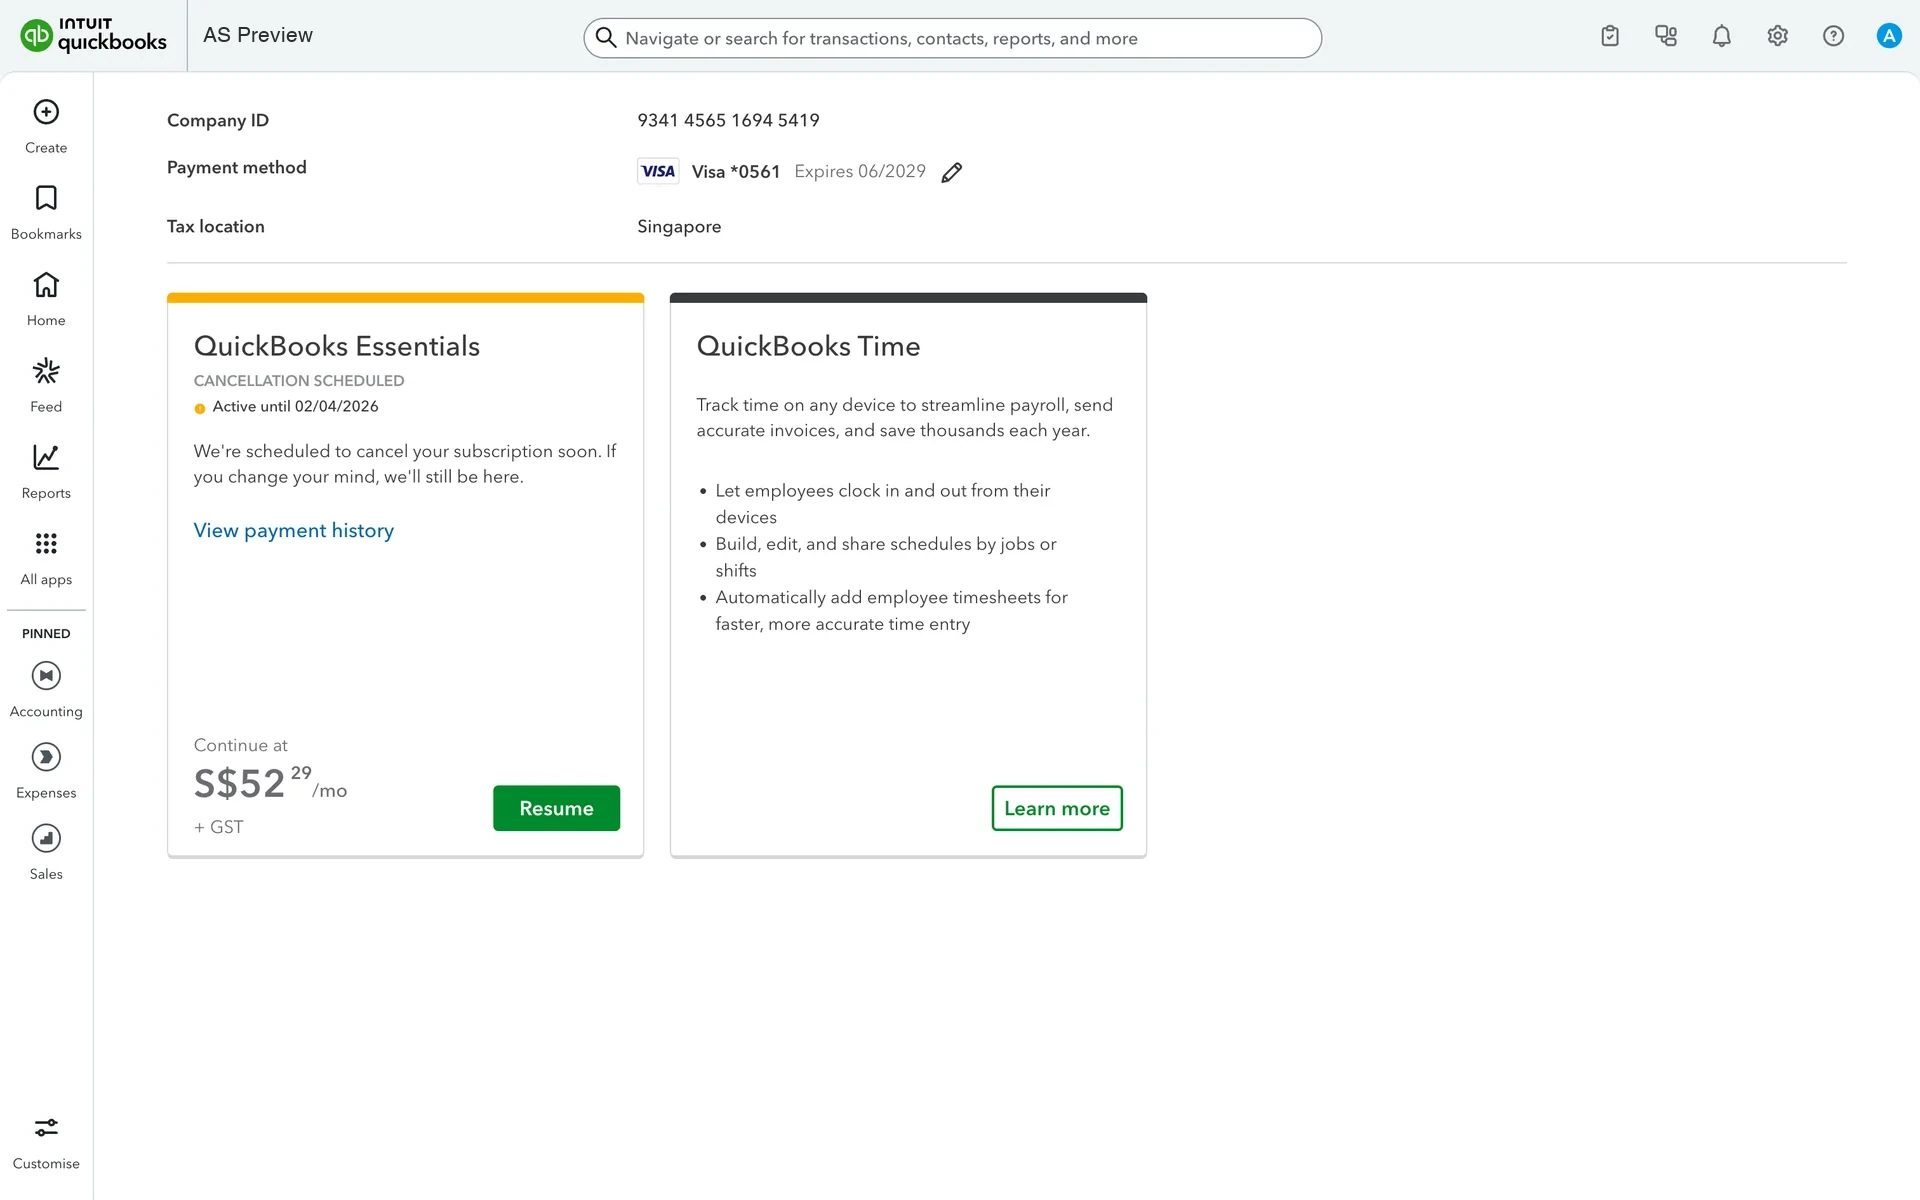Click the Expires 06/2029 text
Viewport: 1920px width, 1200px height.
click(x=860, y=171)
